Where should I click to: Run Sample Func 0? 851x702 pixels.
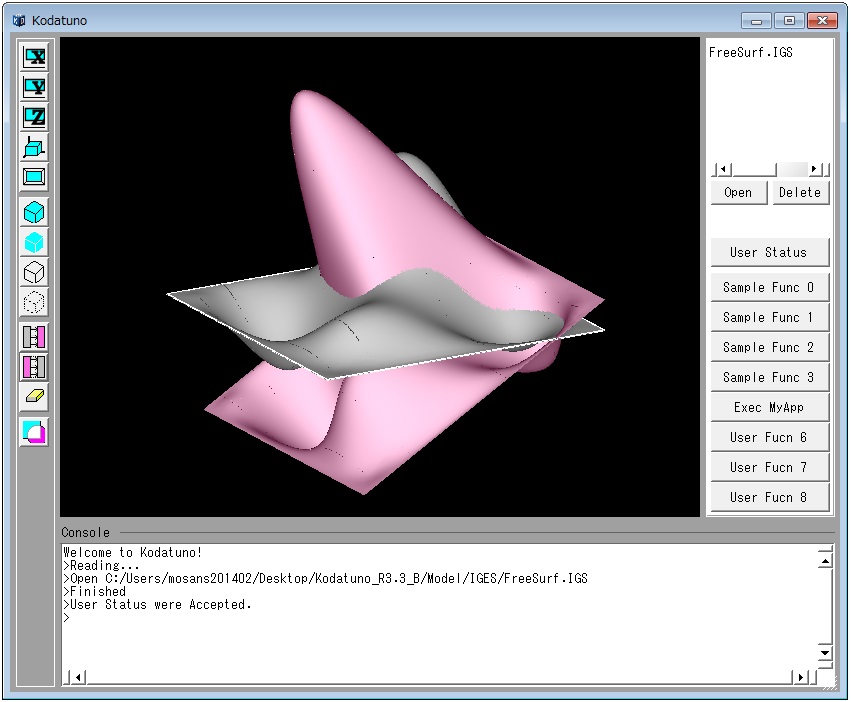[768, 288]
